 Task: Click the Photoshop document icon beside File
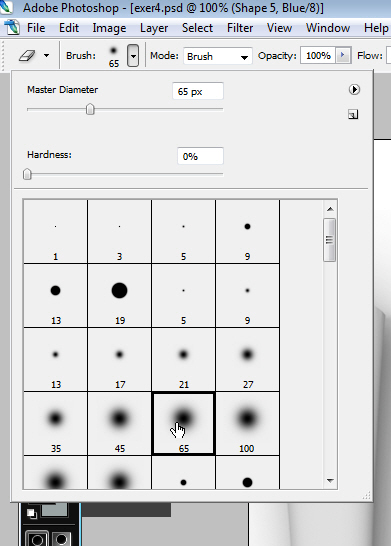[12, 28]
